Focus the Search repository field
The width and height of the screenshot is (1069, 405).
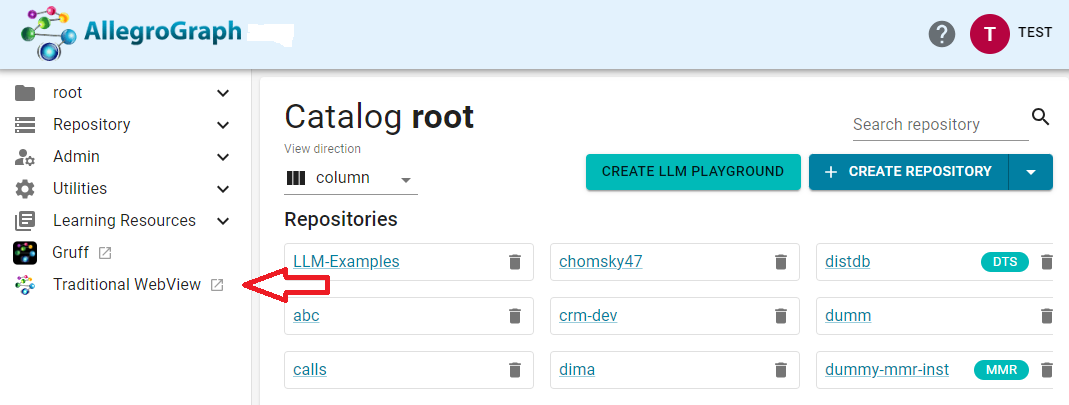point(939,125)
